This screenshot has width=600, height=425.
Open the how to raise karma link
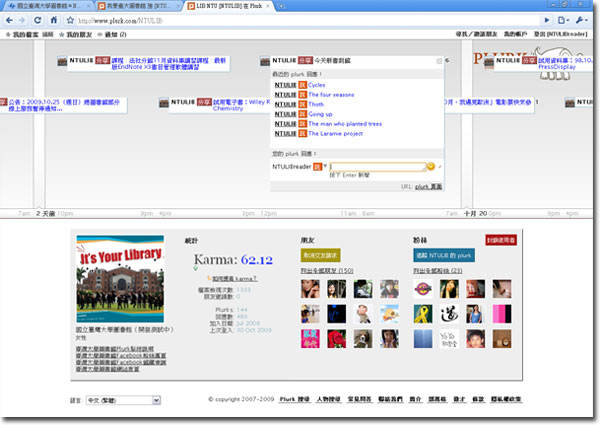coord(234,278)
